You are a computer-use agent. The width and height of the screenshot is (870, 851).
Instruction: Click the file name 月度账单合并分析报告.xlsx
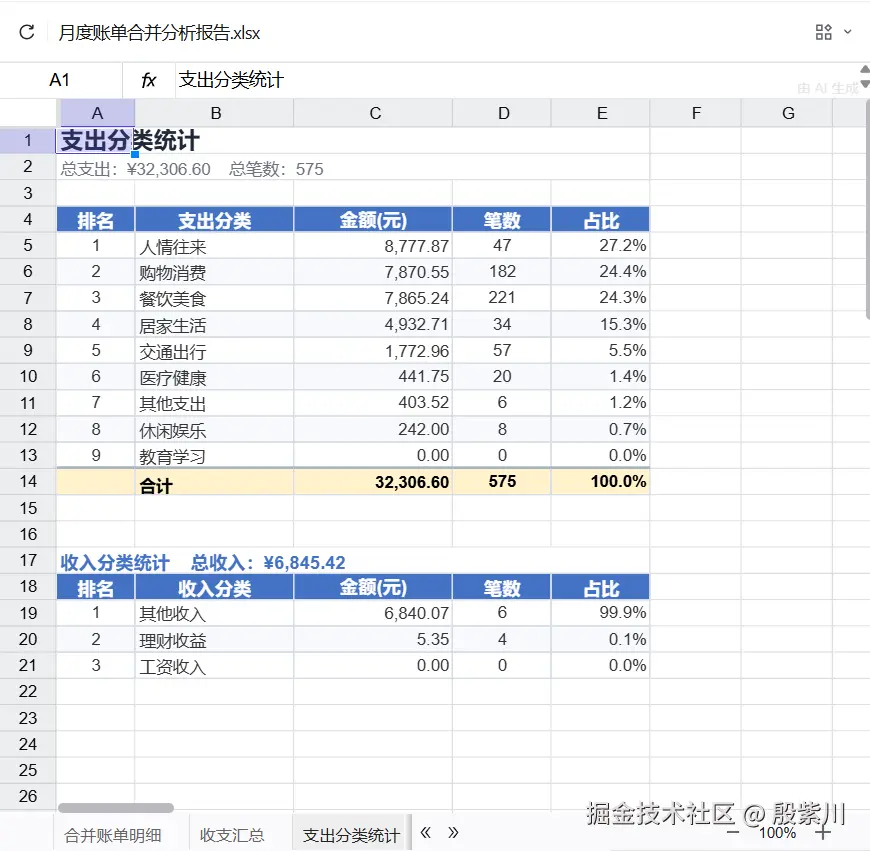pyautogui.click(x=159, y=33)
